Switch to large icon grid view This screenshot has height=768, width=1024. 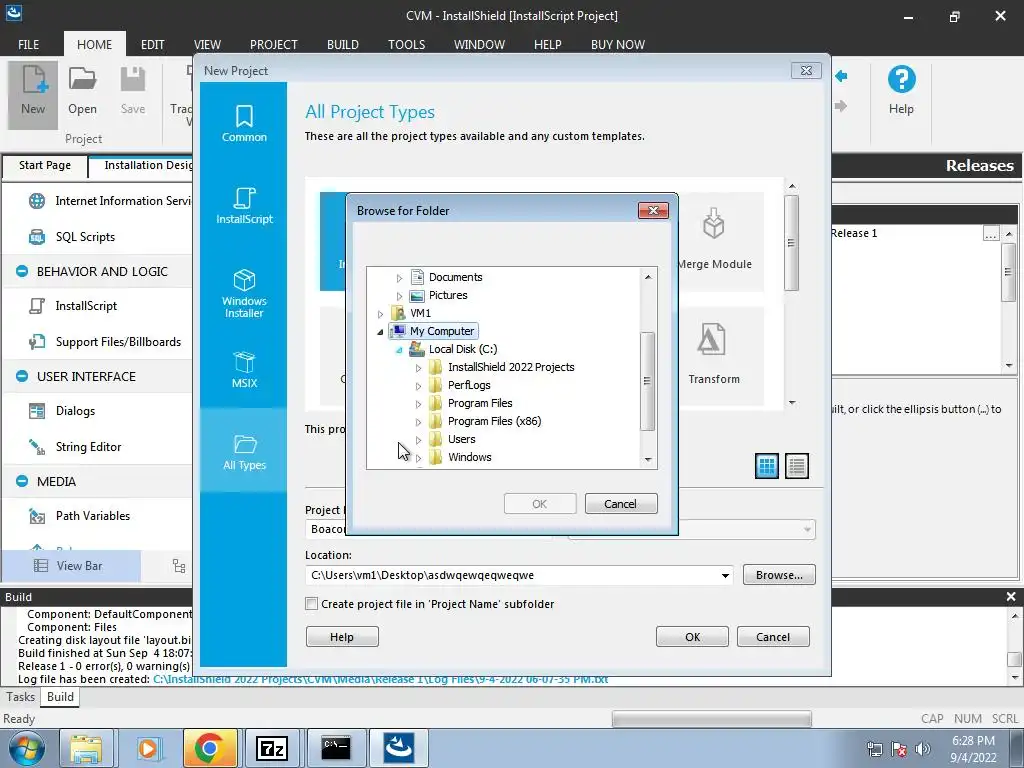(x=767, y=466)
